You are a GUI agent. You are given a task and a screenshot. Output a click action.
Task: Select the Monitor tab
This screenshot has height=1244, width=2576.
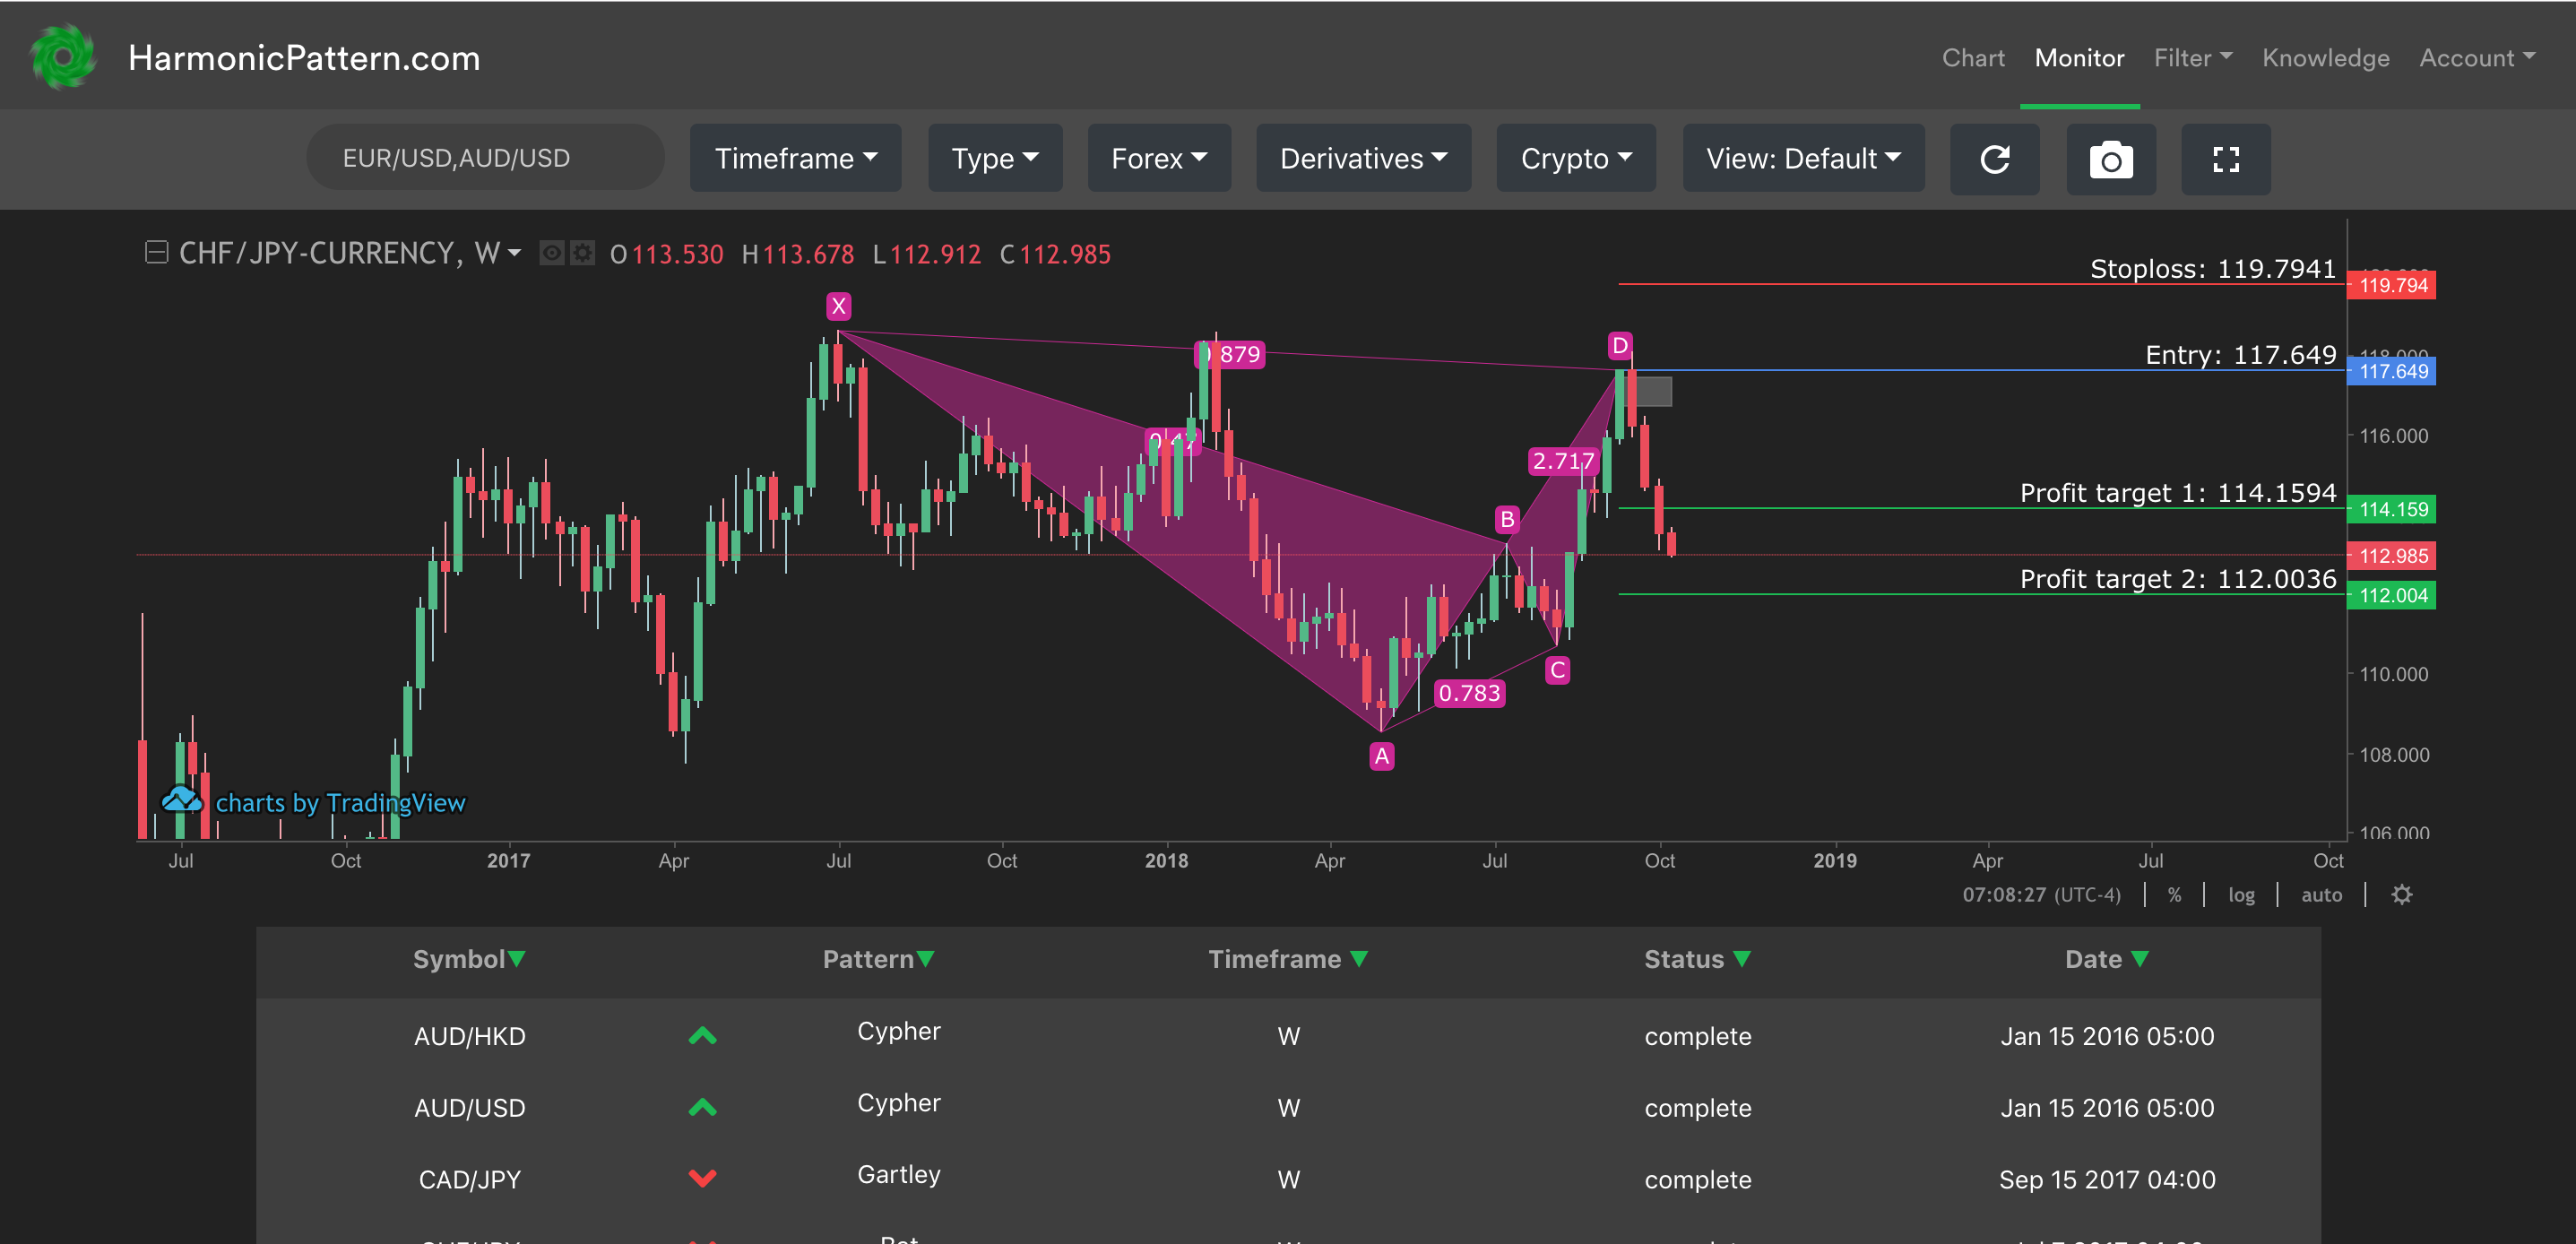2079,58
